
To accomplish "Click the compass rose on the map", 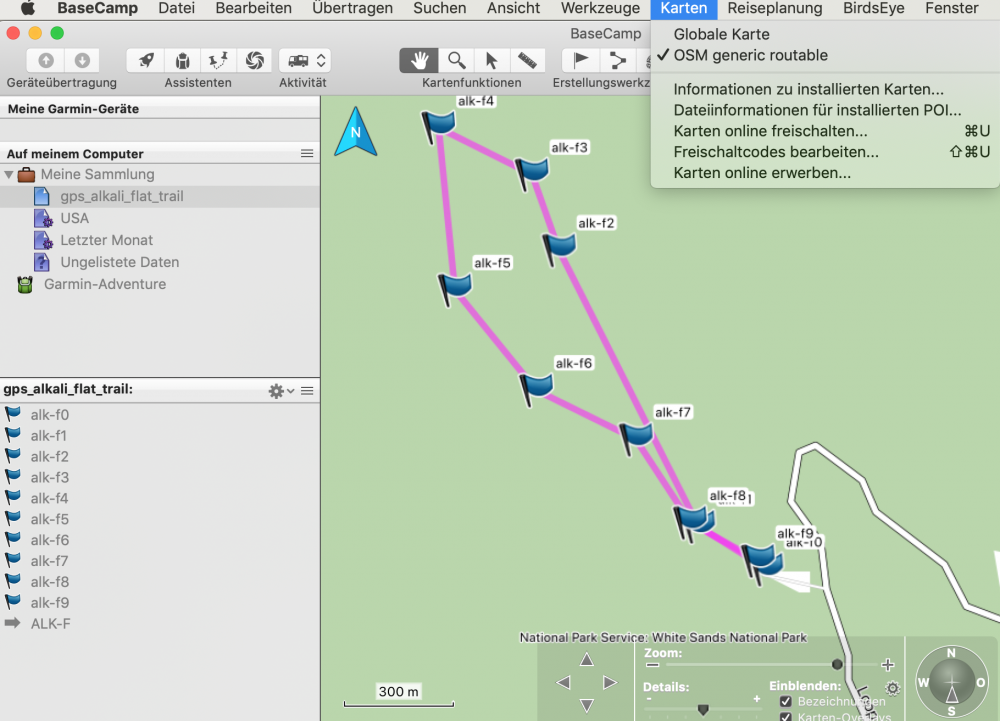I will (x=952, y=681).
